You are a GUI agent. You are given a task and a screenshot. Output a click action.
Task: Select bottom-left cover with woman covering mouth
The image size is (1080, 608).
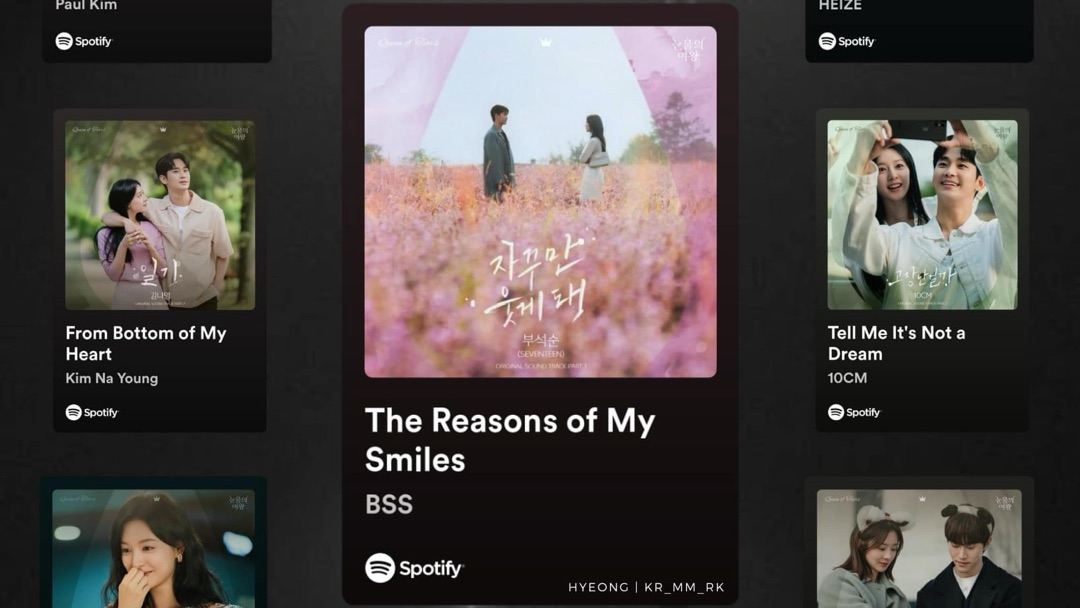pos(154,549)
